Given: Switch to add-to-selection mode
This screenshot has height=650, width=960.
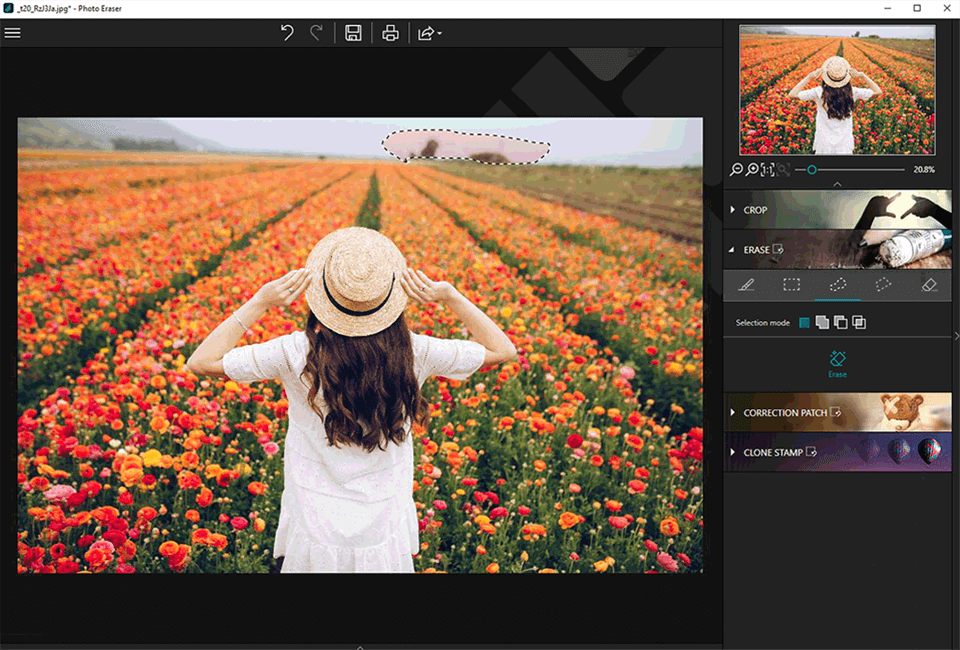Looking at the screenshot, I should 822,322.
